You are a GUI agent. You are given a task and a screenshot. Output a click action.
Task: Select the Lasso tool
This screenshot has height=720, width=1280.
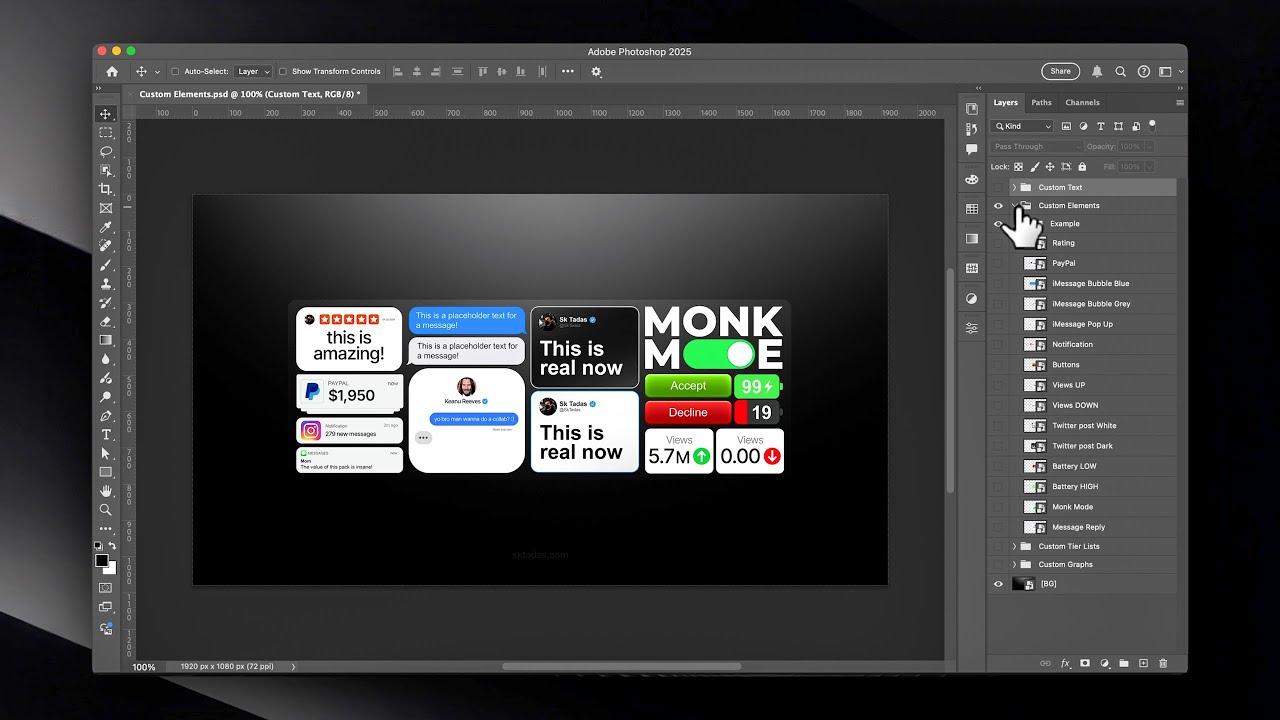[x=106, y=152]
